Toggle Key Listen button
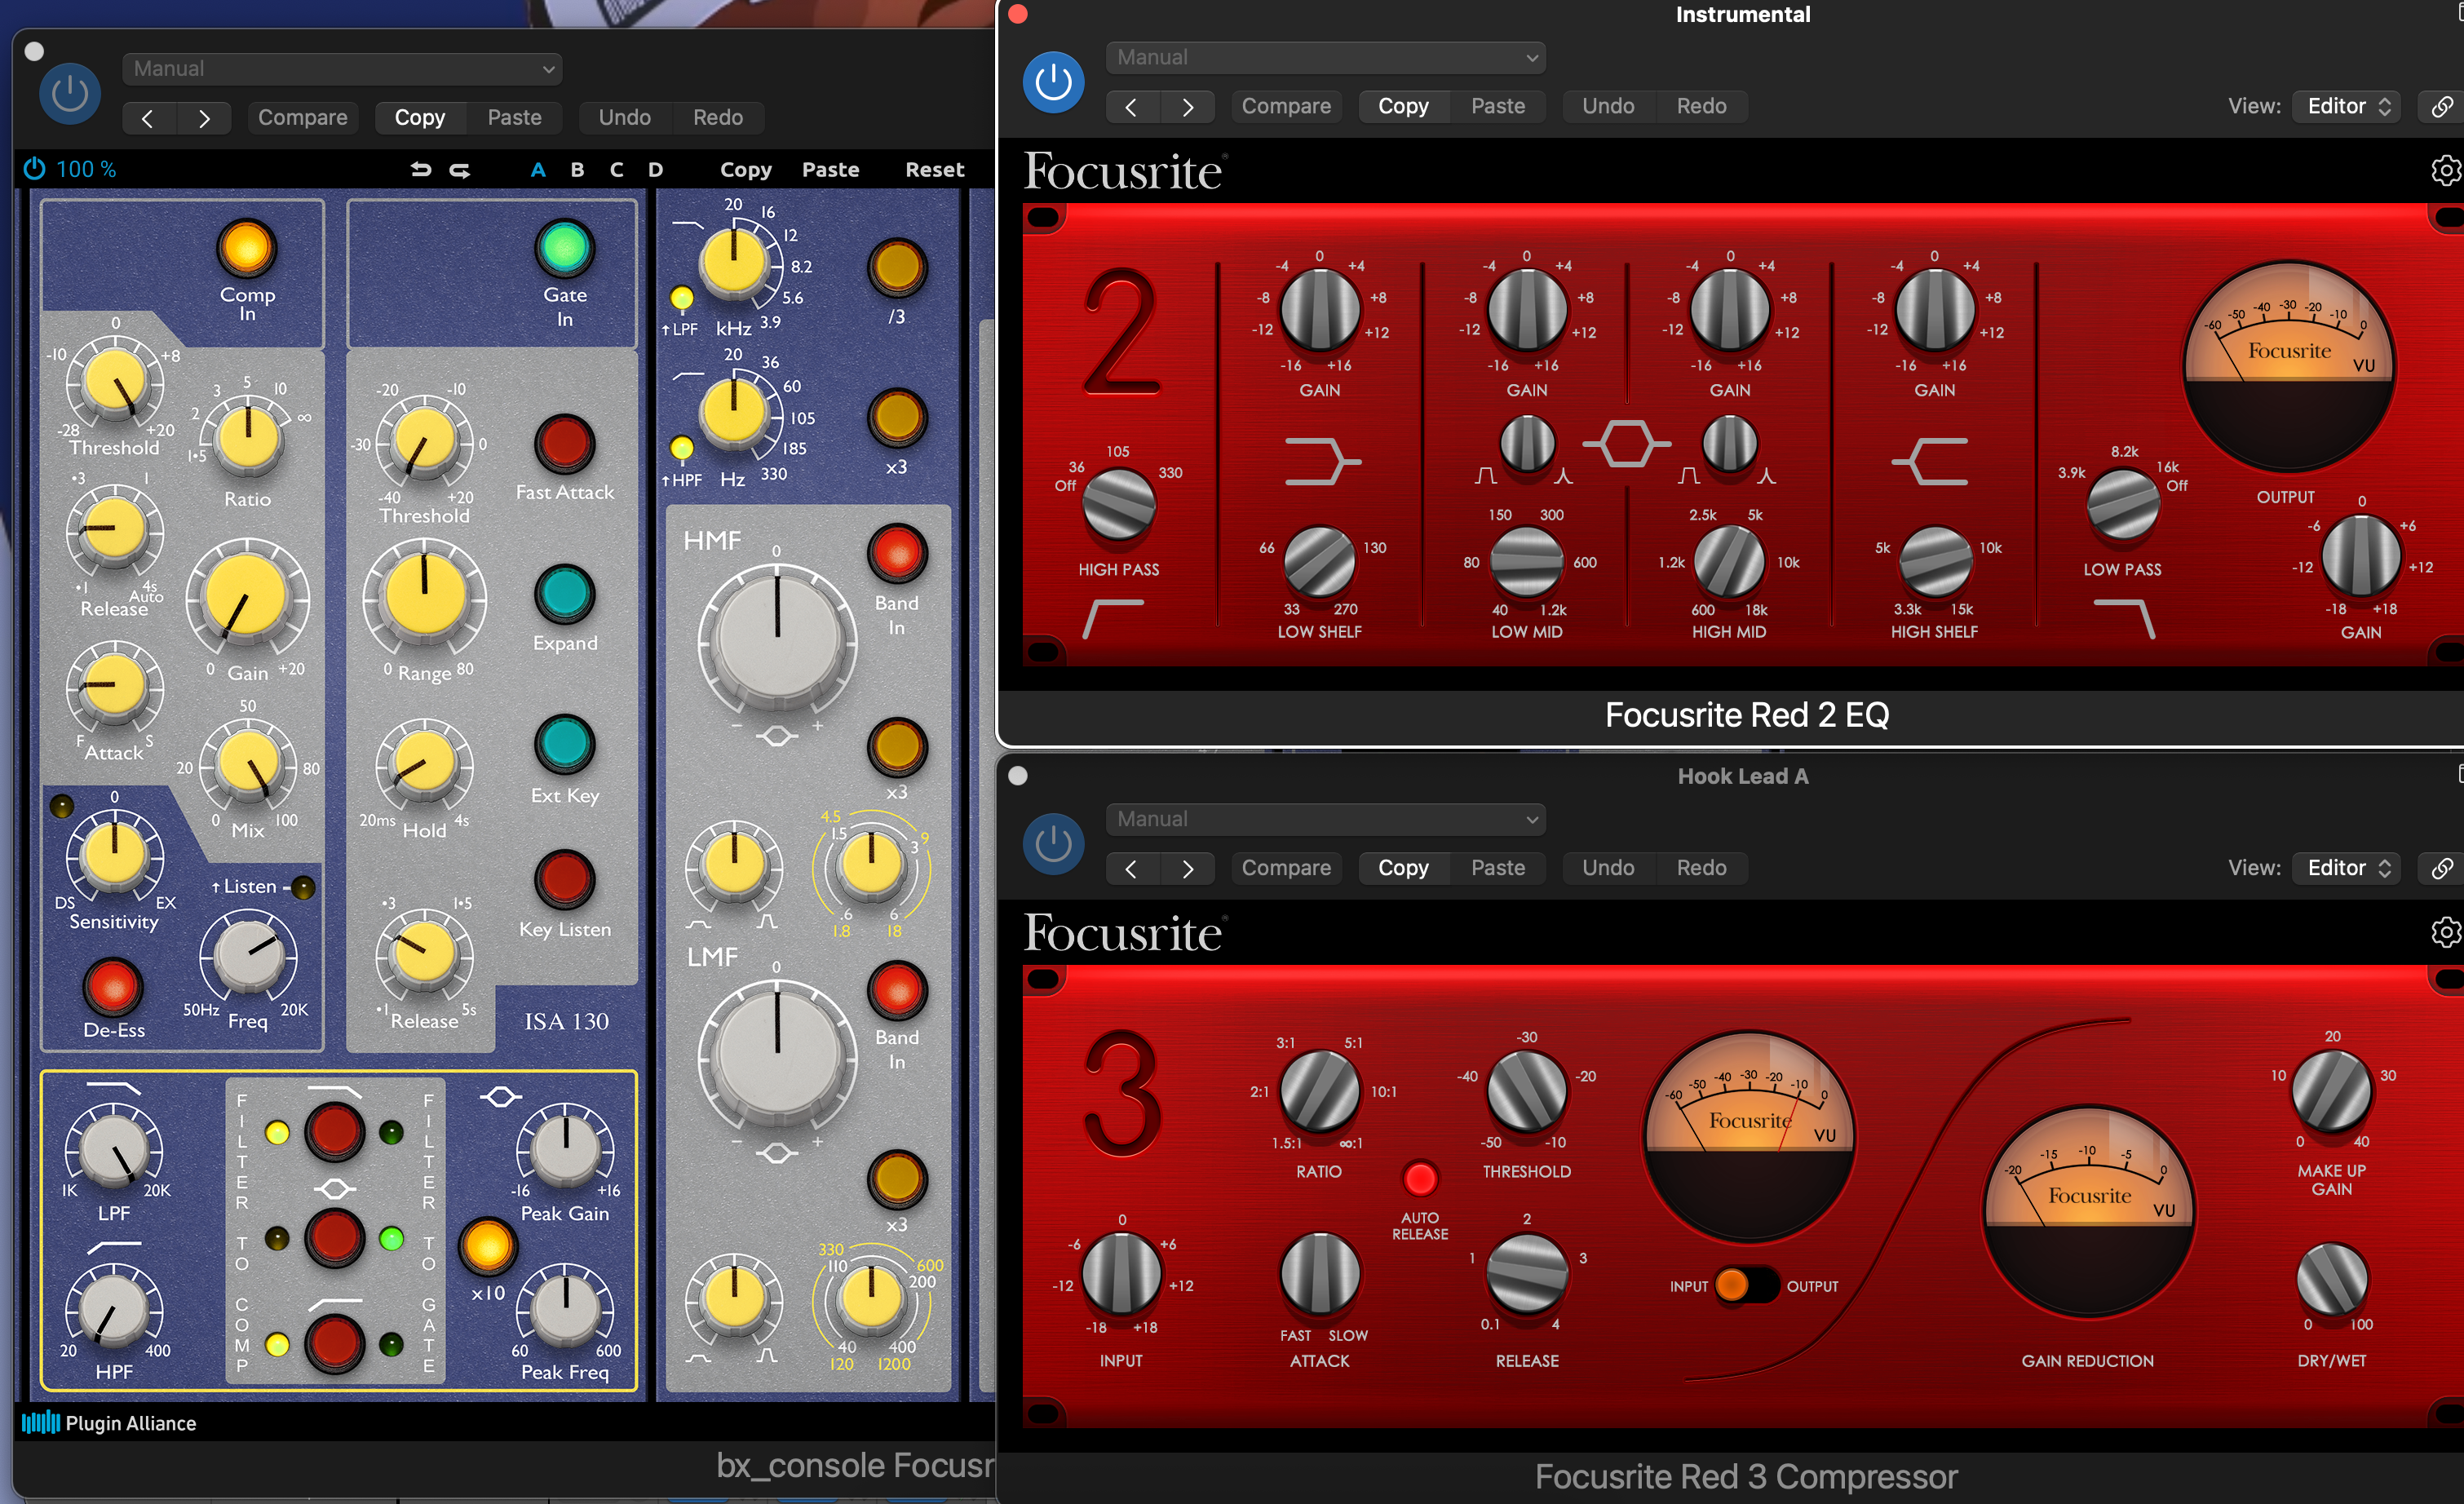Screen dimensions: 2464x1504 (565, 879)
